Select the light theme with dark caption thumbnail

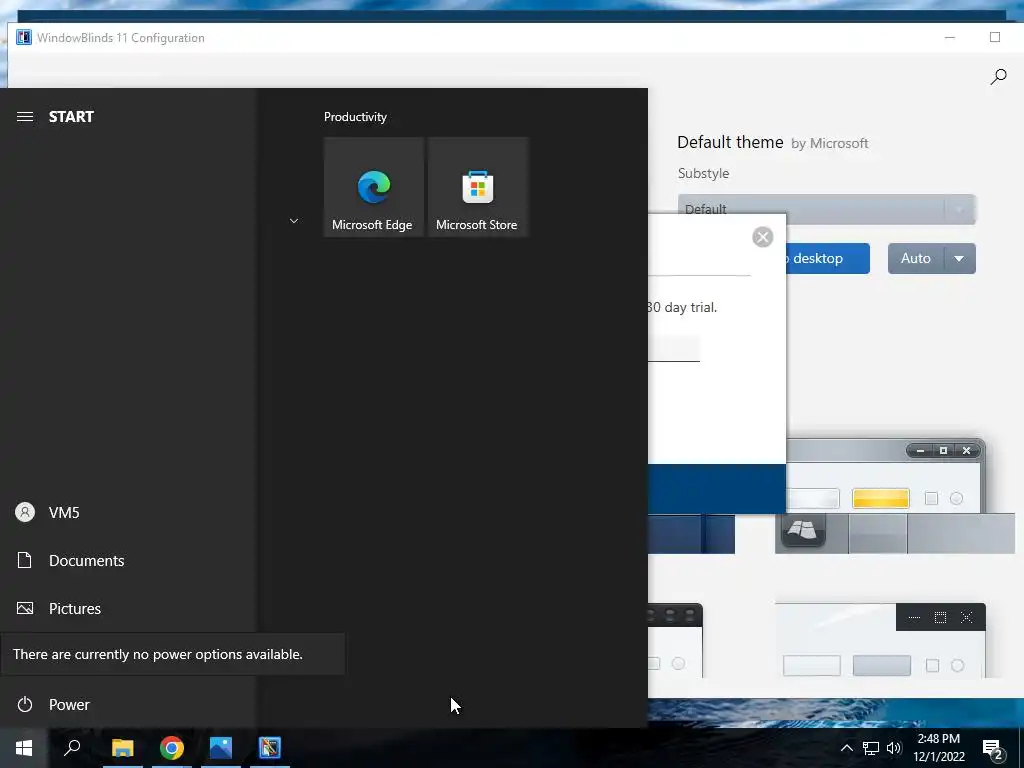(880, 640)
